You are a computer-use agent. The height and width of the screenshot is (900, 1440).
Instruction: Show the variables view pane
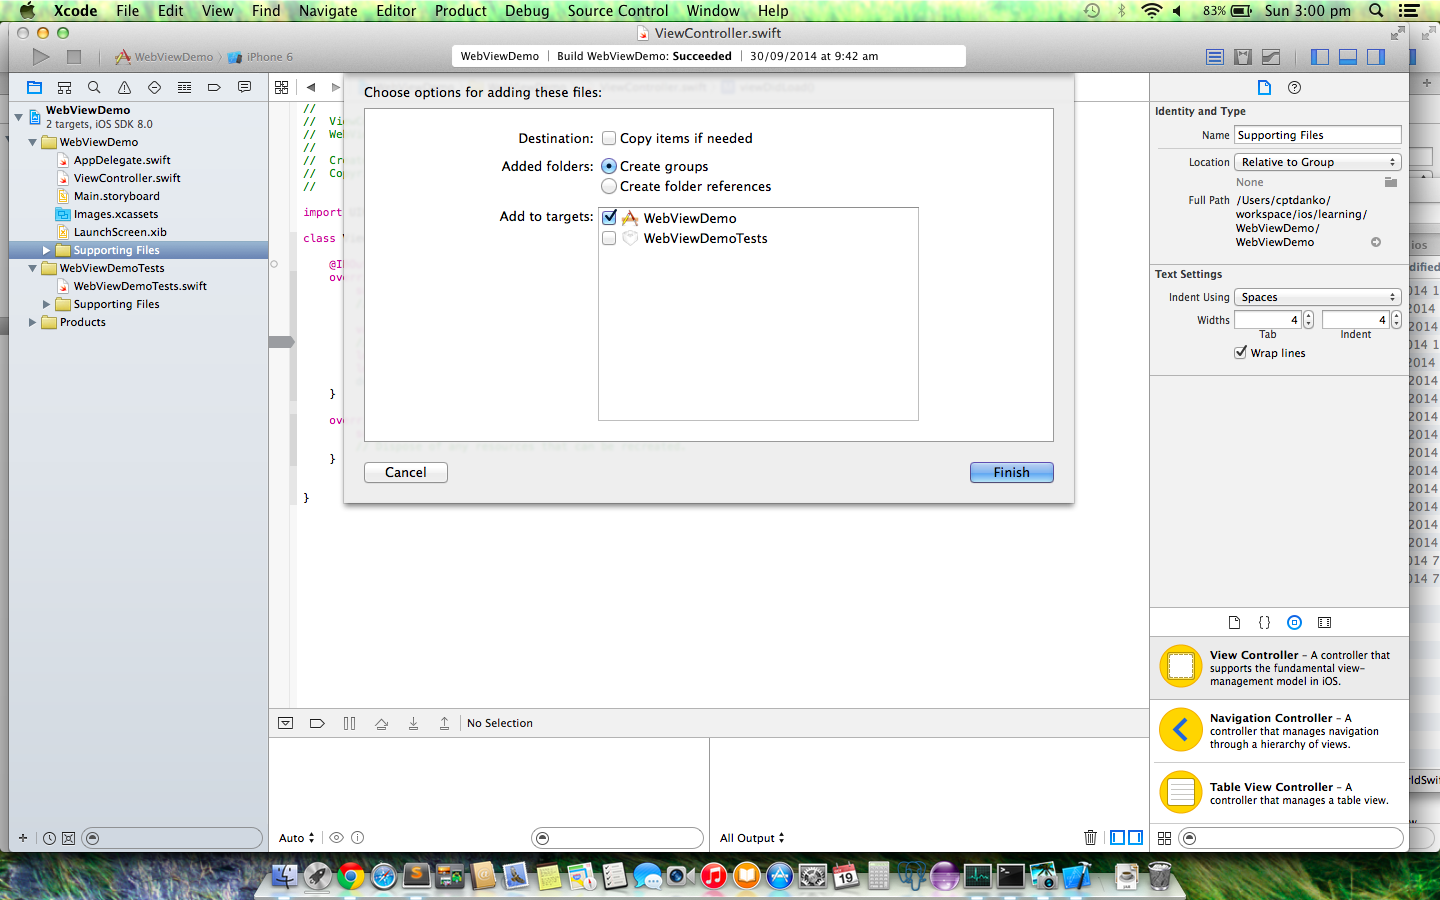point(1118,837)
